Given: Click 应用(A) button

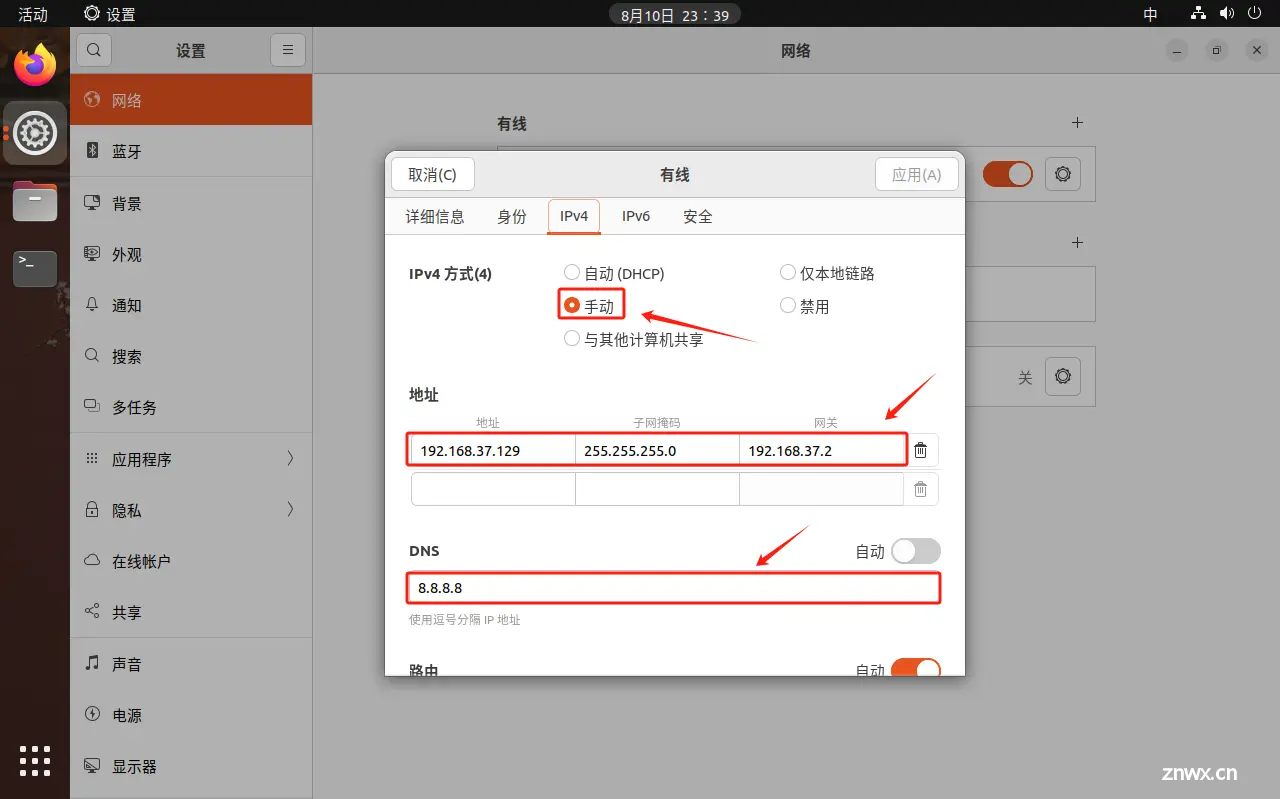Looking at the screenshot, I should (917, 174).
